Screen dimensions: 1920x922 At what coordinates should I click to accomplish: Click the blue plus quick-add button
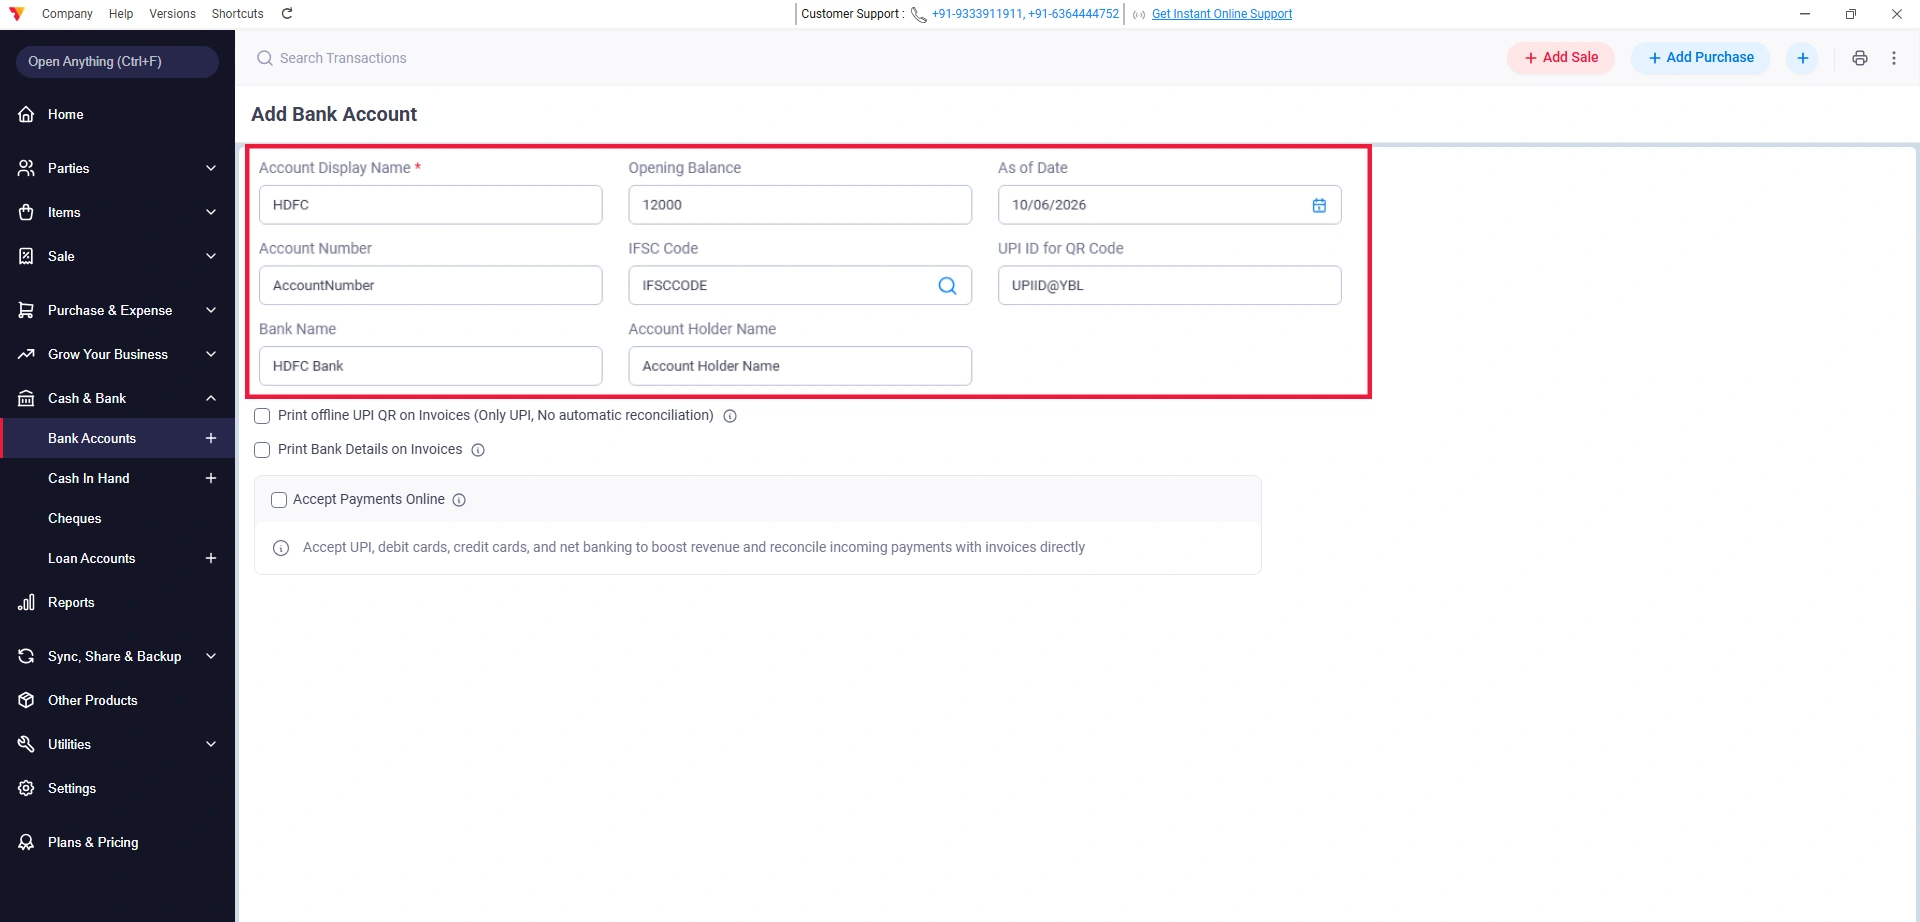tap(1802, 58)
